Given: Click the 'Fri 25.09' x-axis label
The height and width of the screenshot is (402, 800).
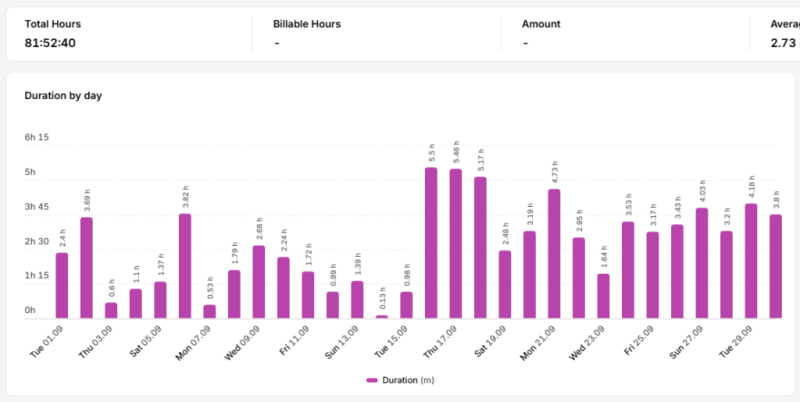Looking at the screenshot, I should [x=639, y=340].
